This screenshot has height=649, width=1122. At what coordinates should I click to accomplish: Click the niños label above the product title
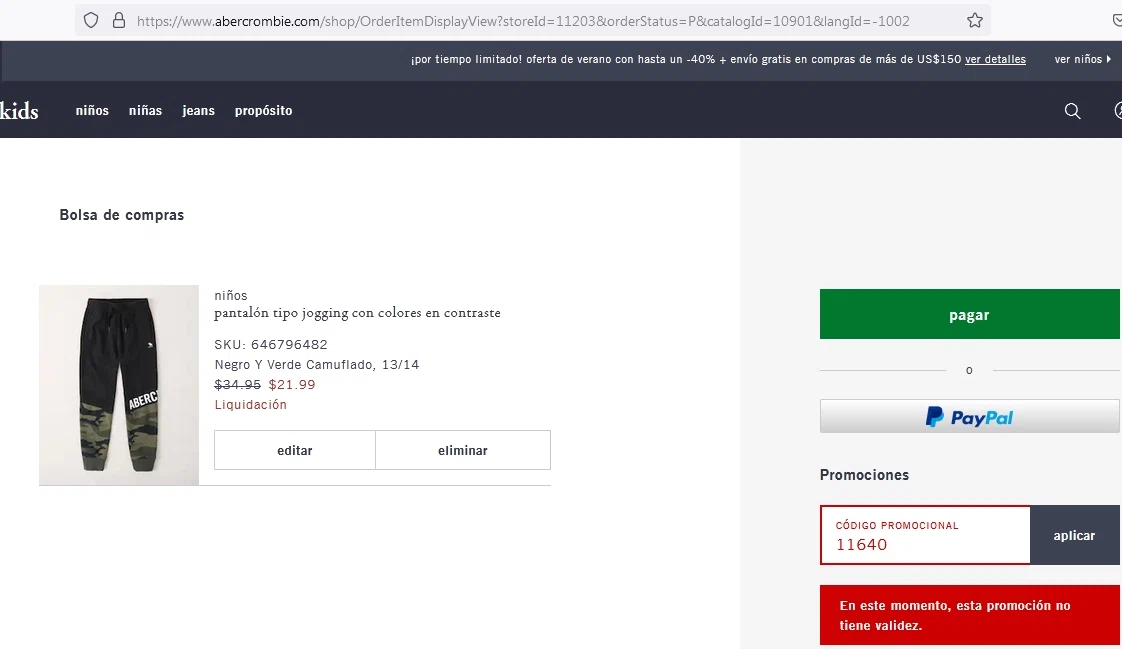230,296
